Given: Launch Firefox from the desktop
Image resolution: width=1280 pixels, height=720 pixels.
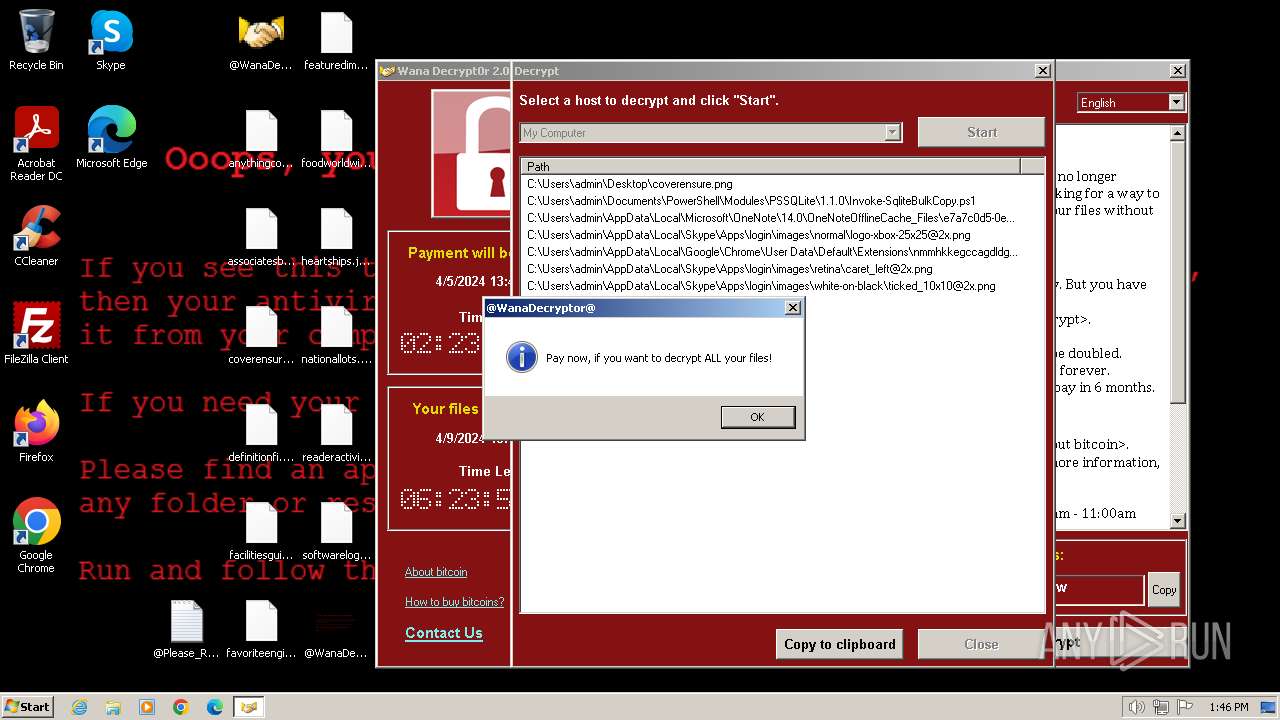Looking at the screenshot, I should coord(36,432).
